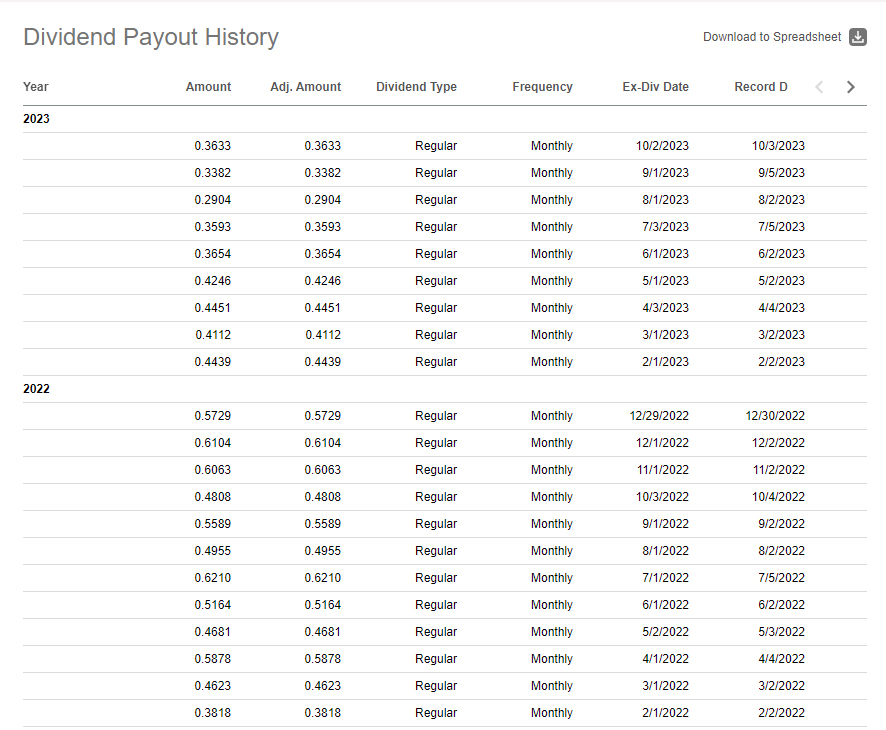Click amount 0.4623 in Amount column
886x730 pixels.
click(x=212, y=686)
